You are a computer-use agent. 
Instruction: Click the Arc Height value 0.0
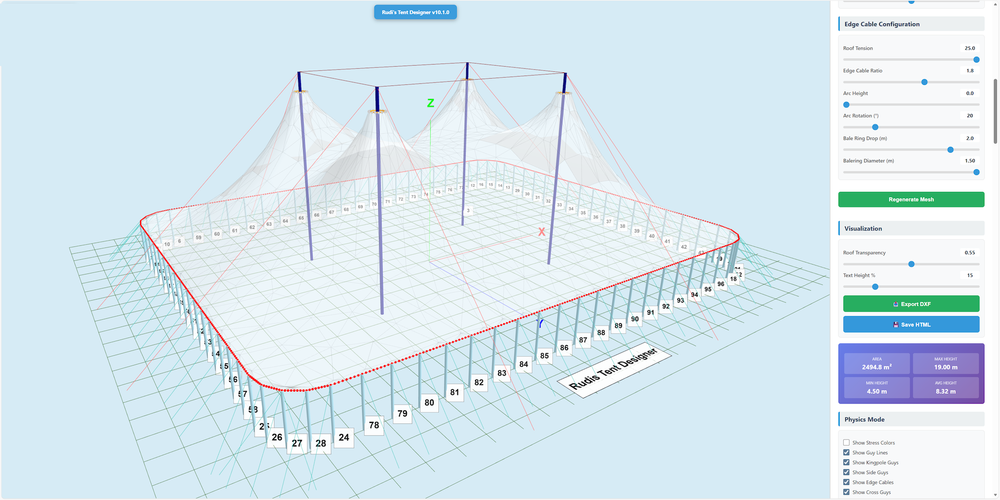tap(969, 93)
